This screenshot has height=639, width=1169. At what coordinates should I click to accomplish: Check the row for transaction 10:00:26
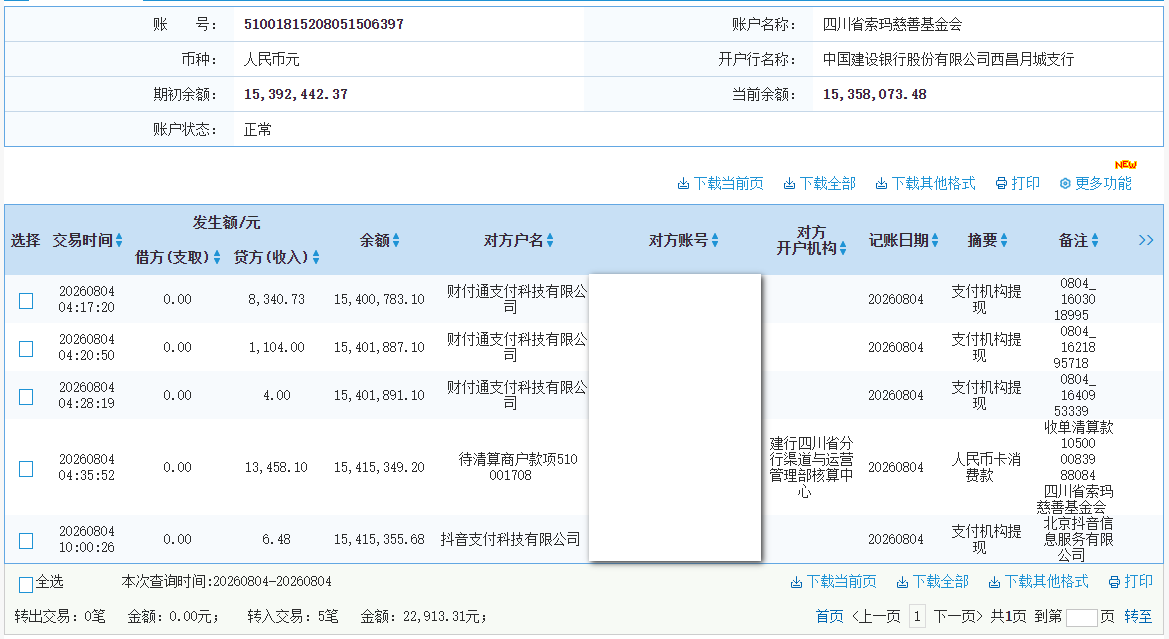point(26,541)
